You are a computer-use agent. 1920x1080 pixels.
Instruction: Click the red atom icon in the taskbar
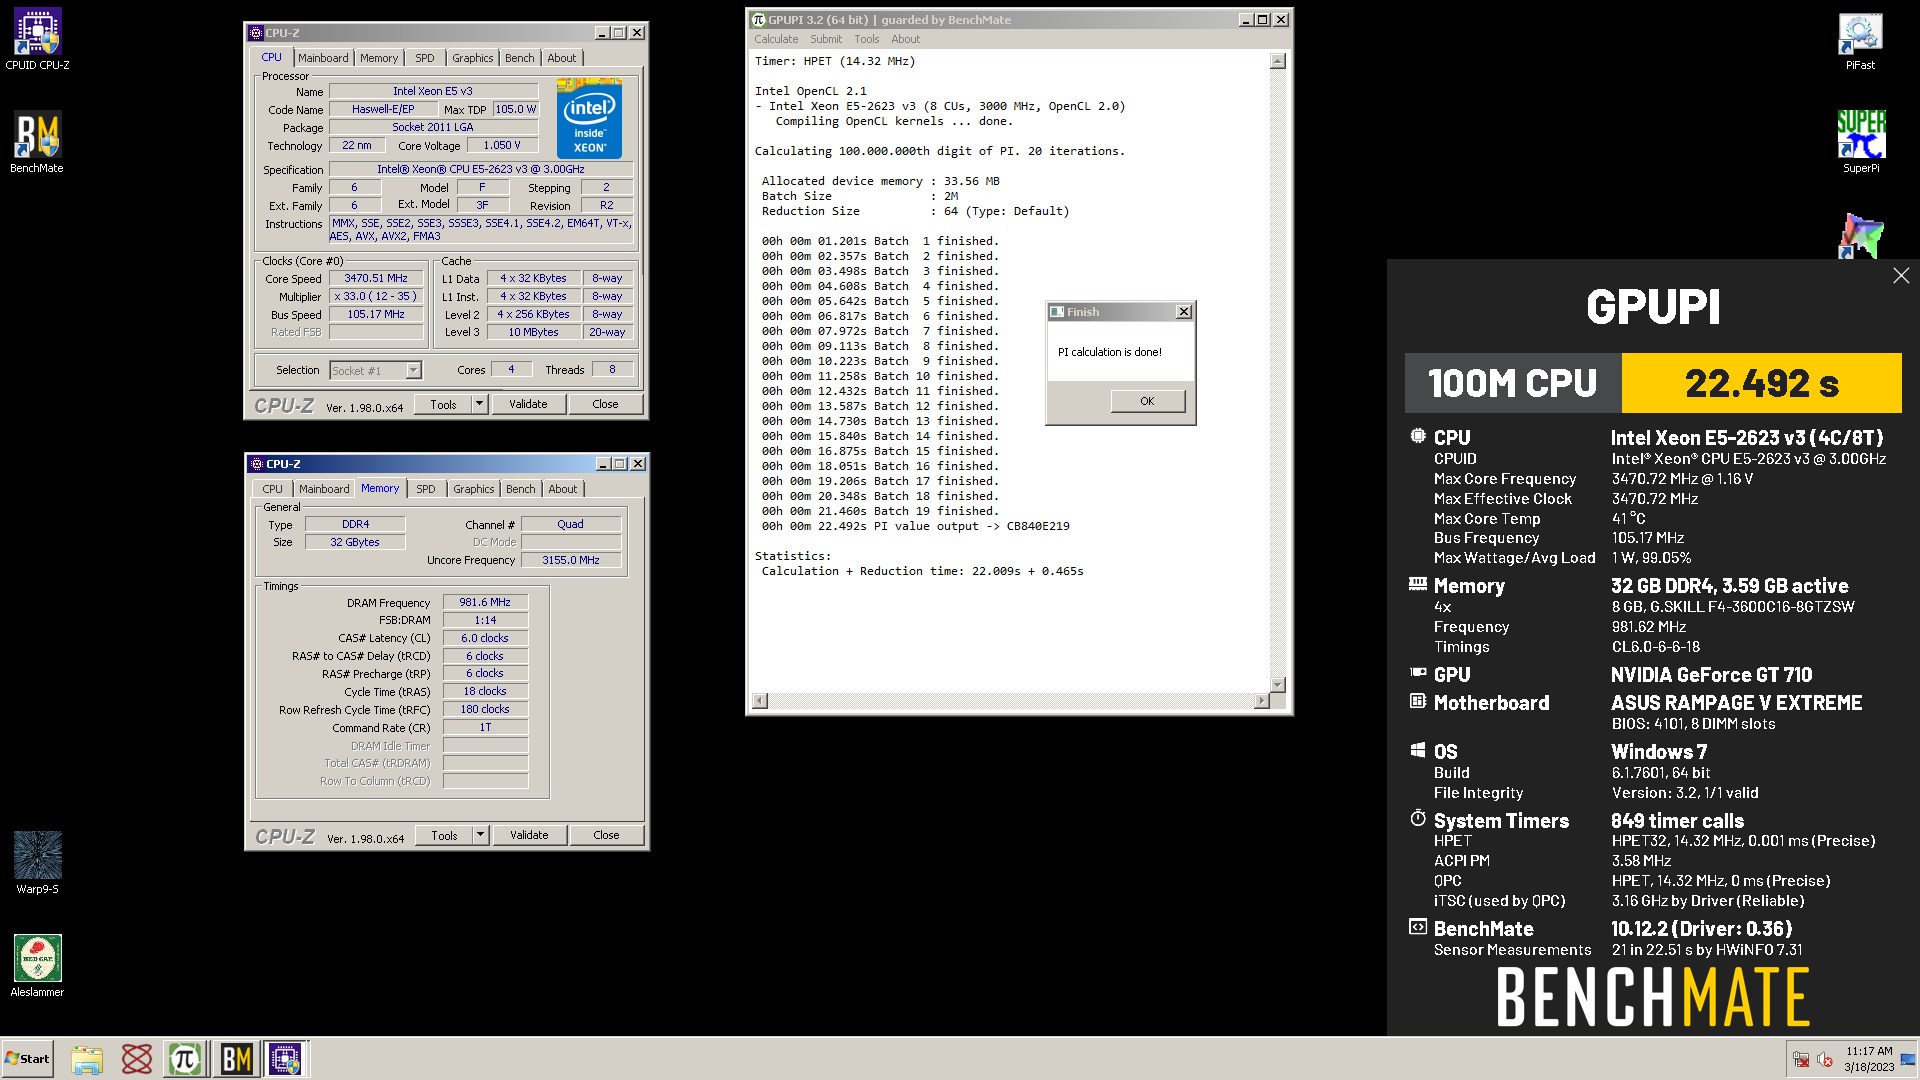136,1059
